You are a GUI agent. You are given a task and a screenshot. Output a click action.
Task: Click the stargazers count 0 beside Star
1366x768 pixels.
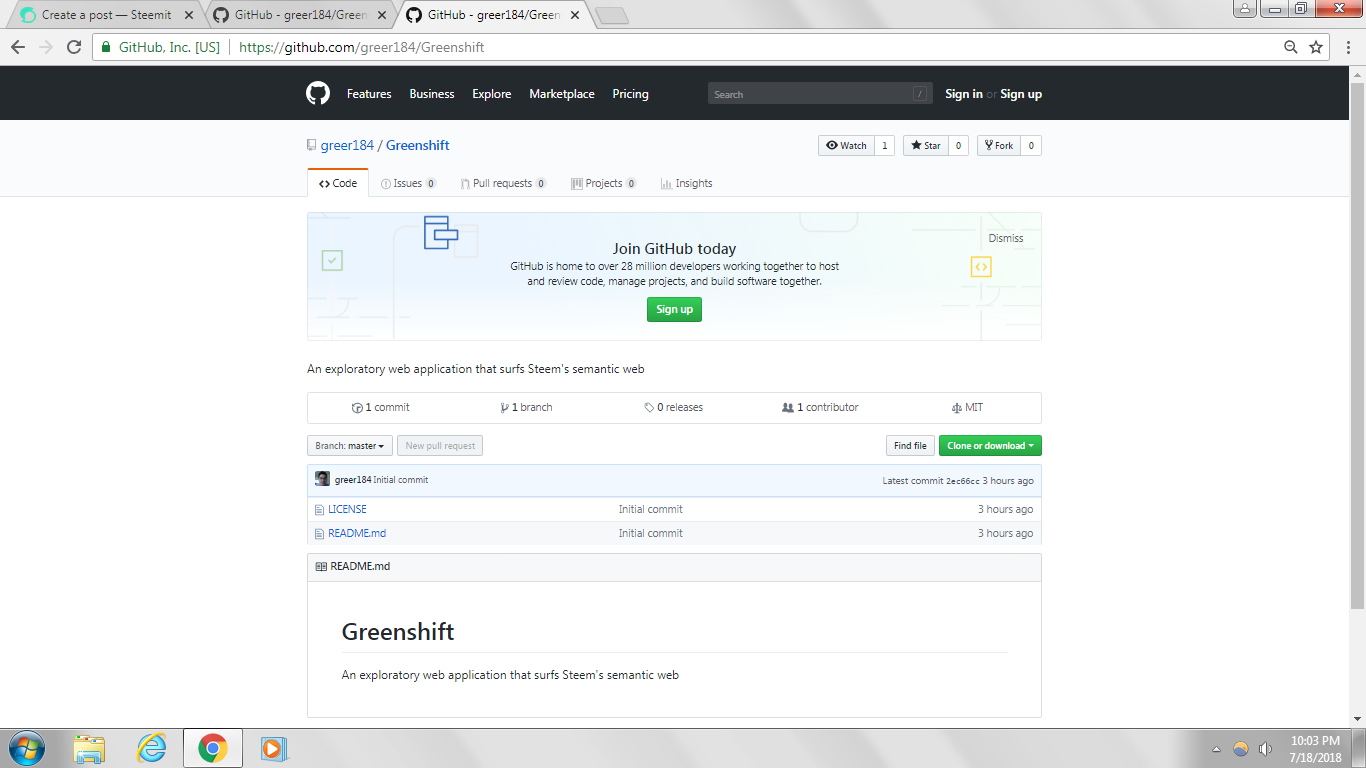coord(958,146)
